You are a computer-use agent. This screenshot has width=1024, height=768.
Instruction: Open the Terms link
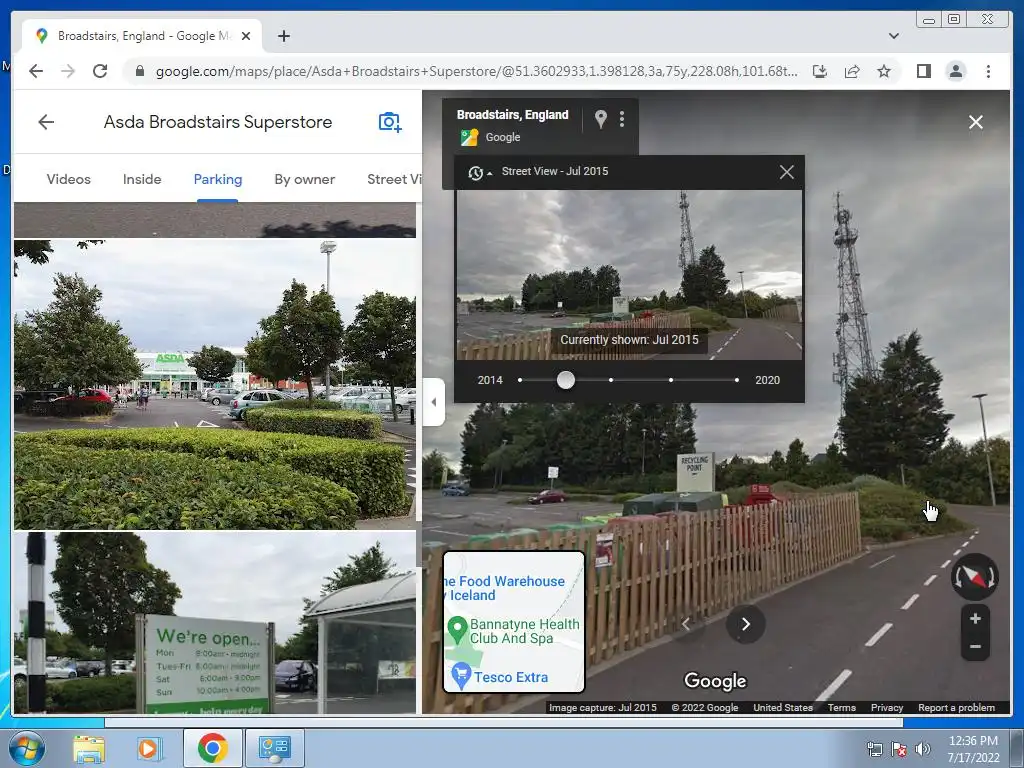coord(842,708)
